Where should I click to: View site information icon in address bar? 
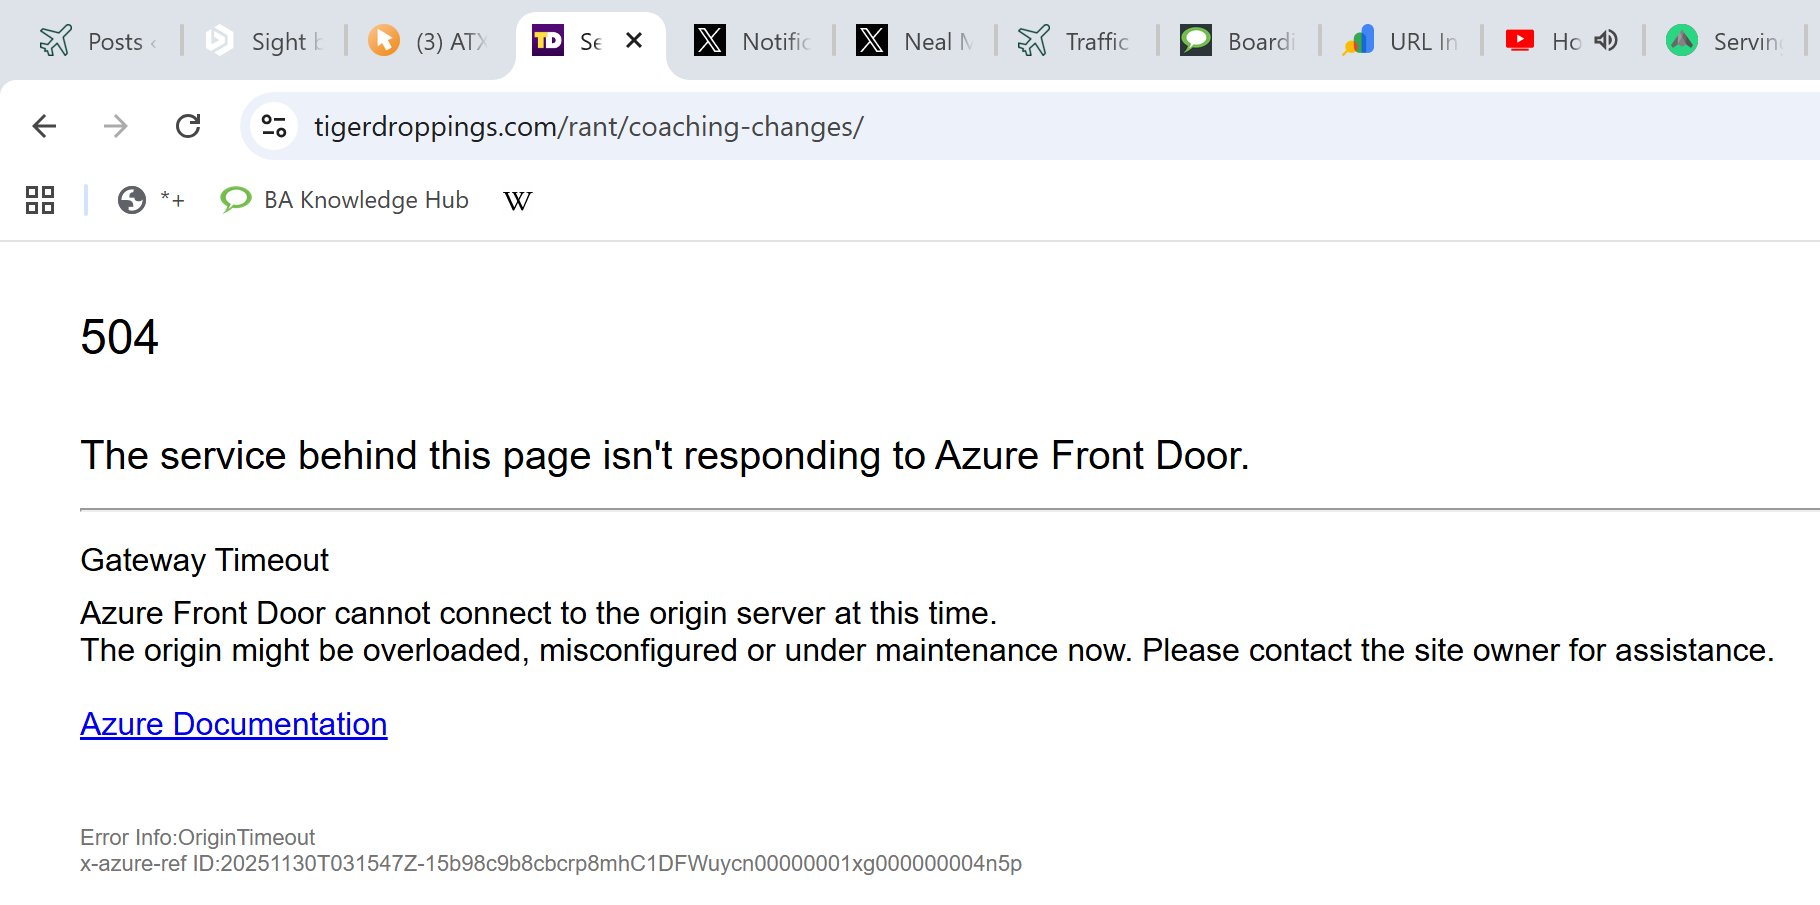(274, 126)
